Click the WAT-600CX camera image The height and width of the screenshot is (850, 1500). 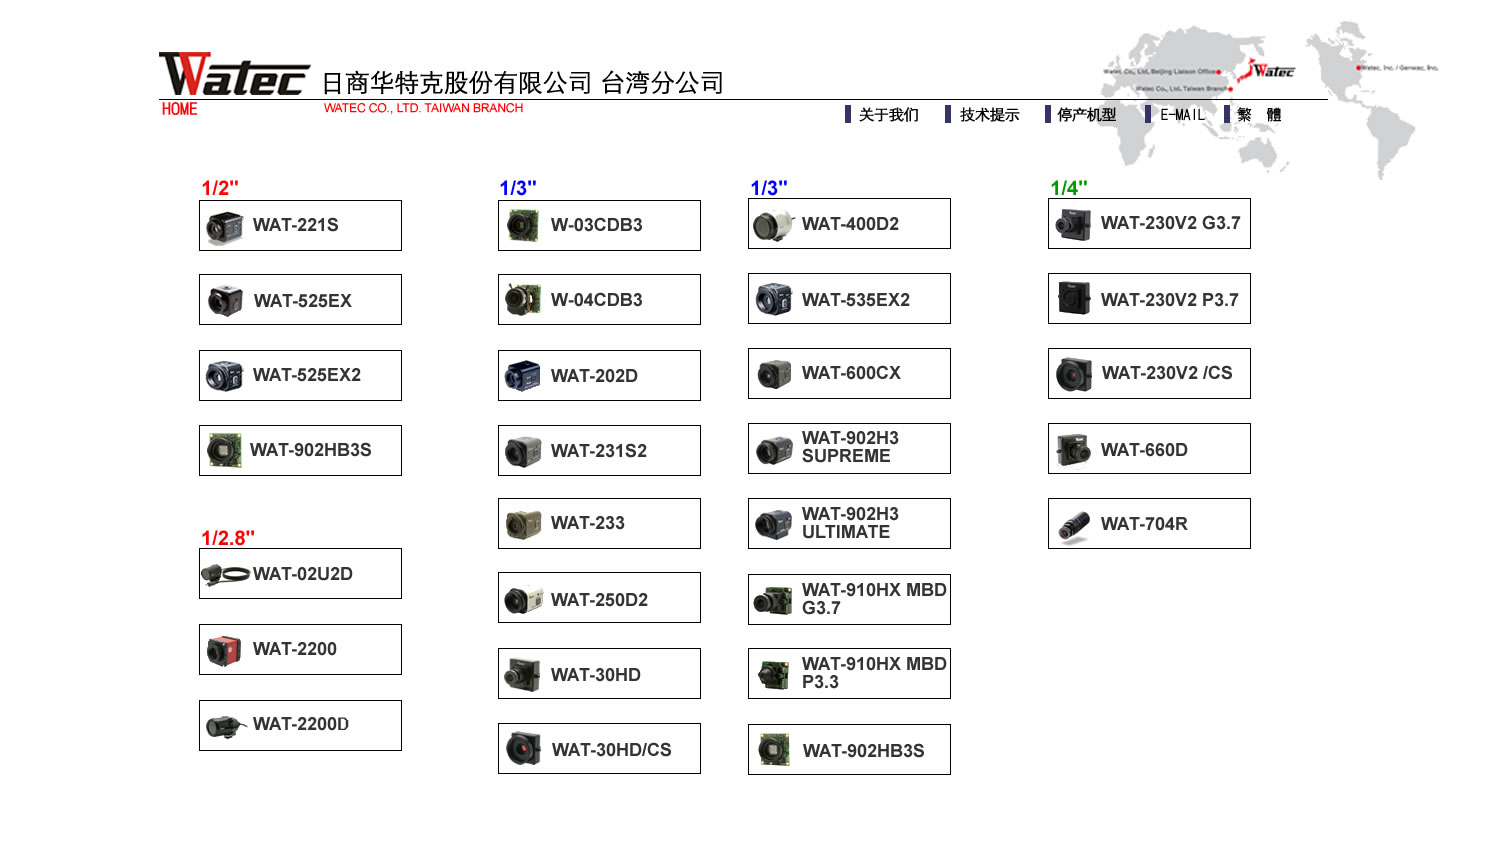[x=774, y=375]
